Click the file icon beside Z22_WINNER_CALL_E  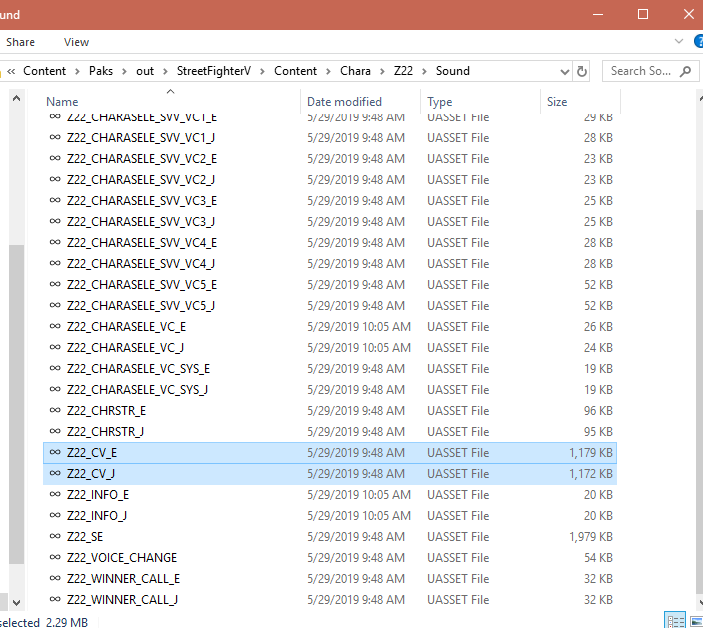(55, 578)
